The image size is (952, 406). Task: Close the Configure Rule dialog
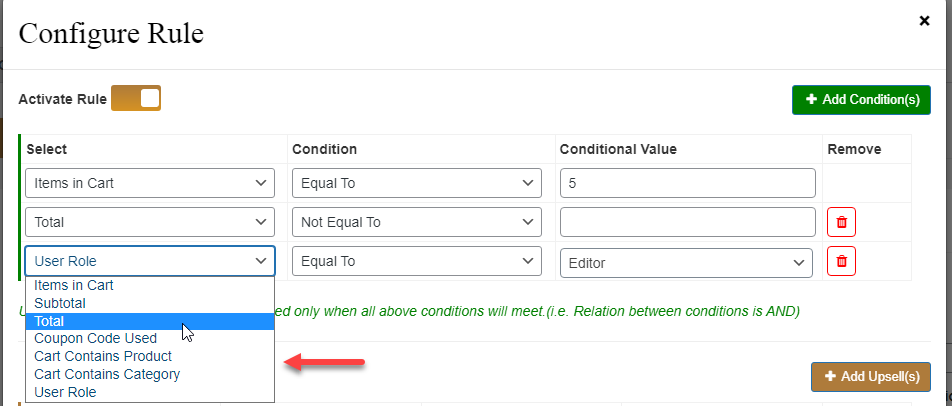tap(924, 21)
